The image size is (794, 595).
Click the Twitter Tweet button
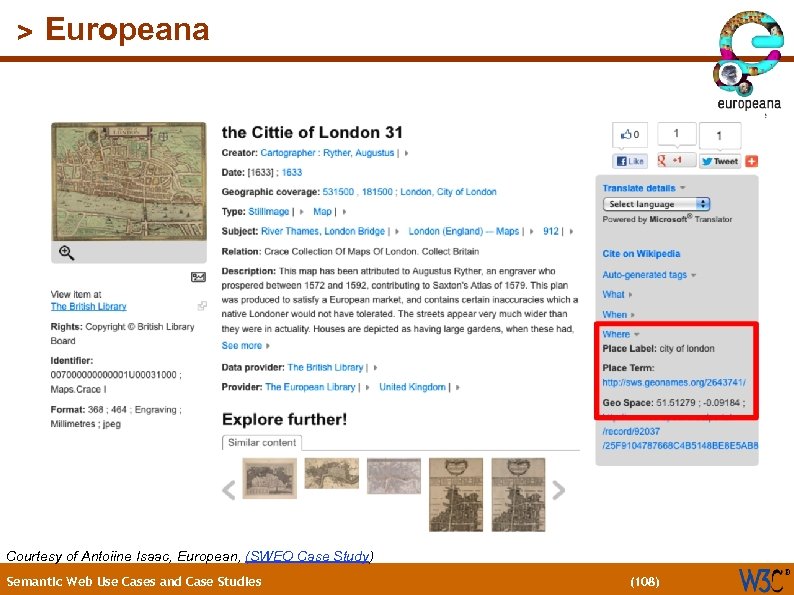pyautogui.click(x=720, y=161)
